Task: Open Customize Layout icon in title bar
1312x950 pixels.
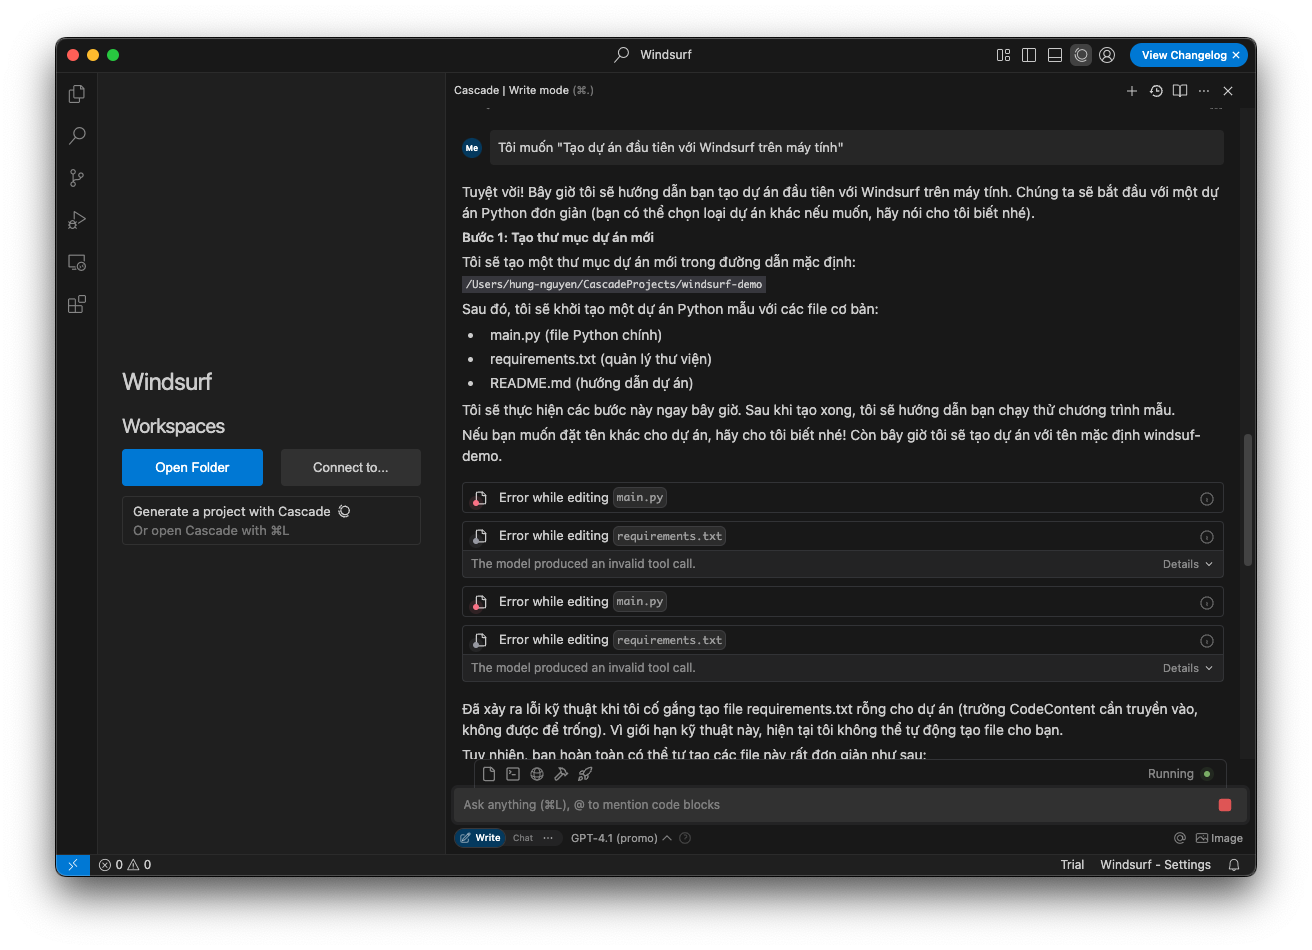Action: [1003, 55]
